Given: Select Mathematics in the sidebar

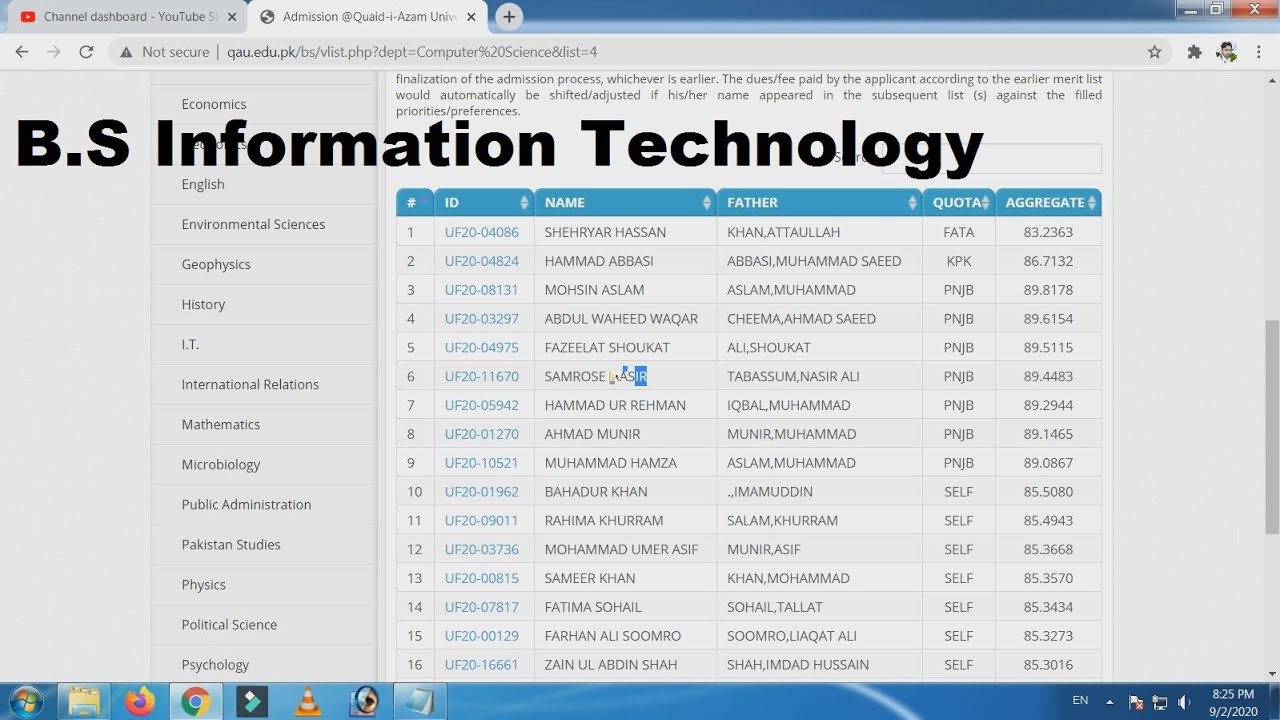Looking at the screenshot, I should (x=221, y=424).
